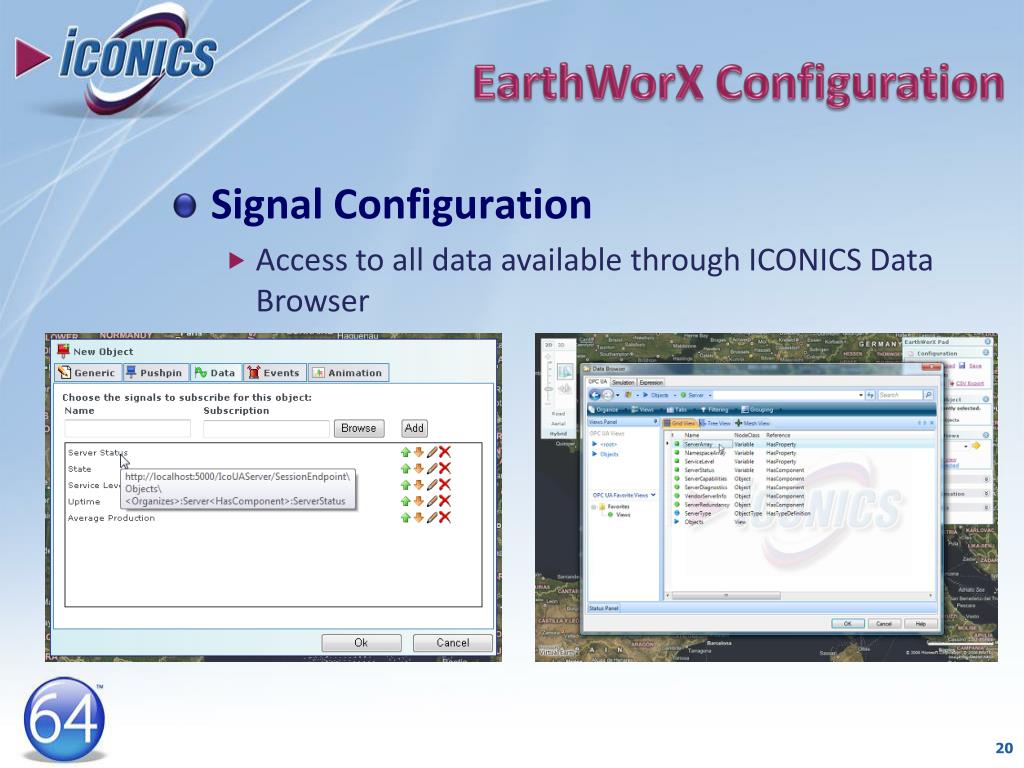
Task: Switch to Grid View in Data Browser
Action: tap(679, 423)
